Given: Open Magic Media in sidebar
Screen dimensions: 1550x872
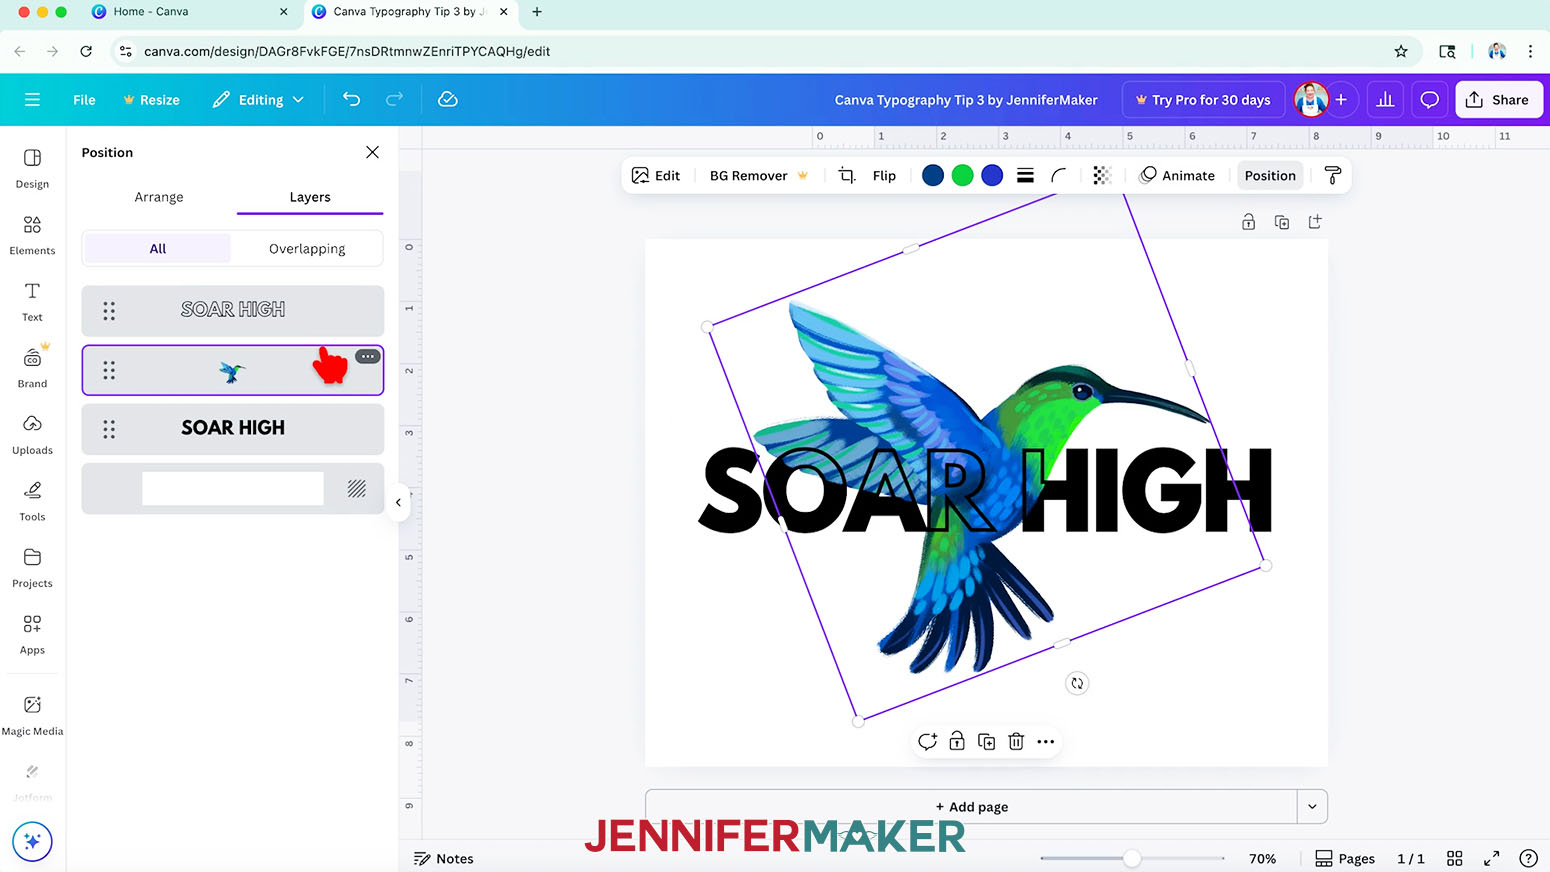Looking at the screenshot, I should pyautogui.click(x=32, y=715).
